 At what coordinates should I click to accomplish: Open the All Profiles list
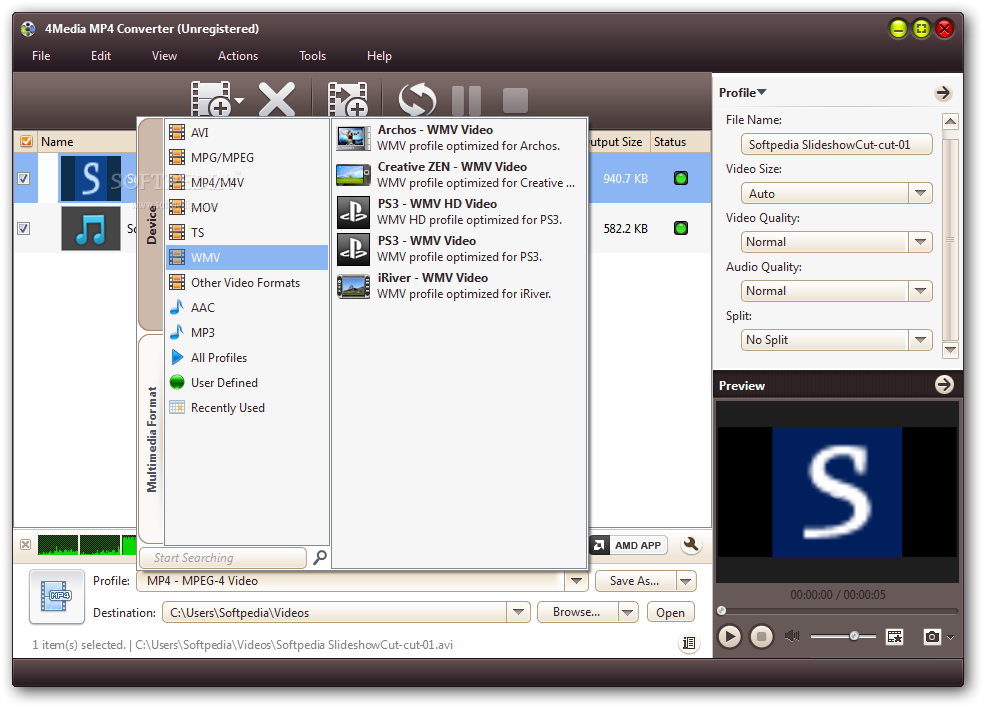point(247,358)
